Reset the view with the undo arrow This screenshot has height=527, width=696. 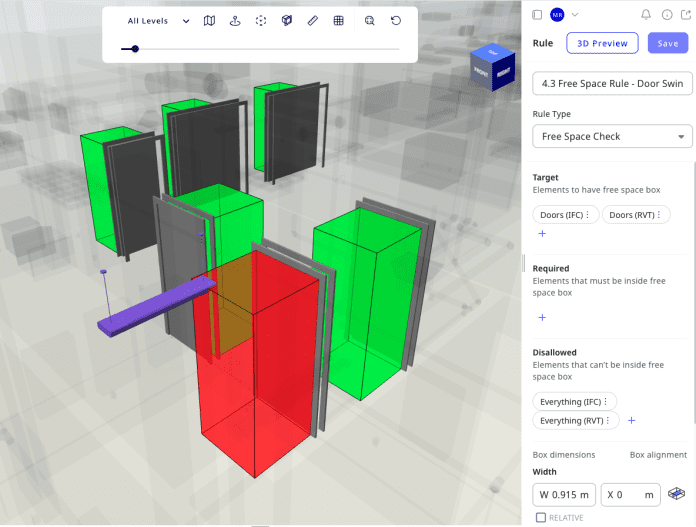(396, 20)
